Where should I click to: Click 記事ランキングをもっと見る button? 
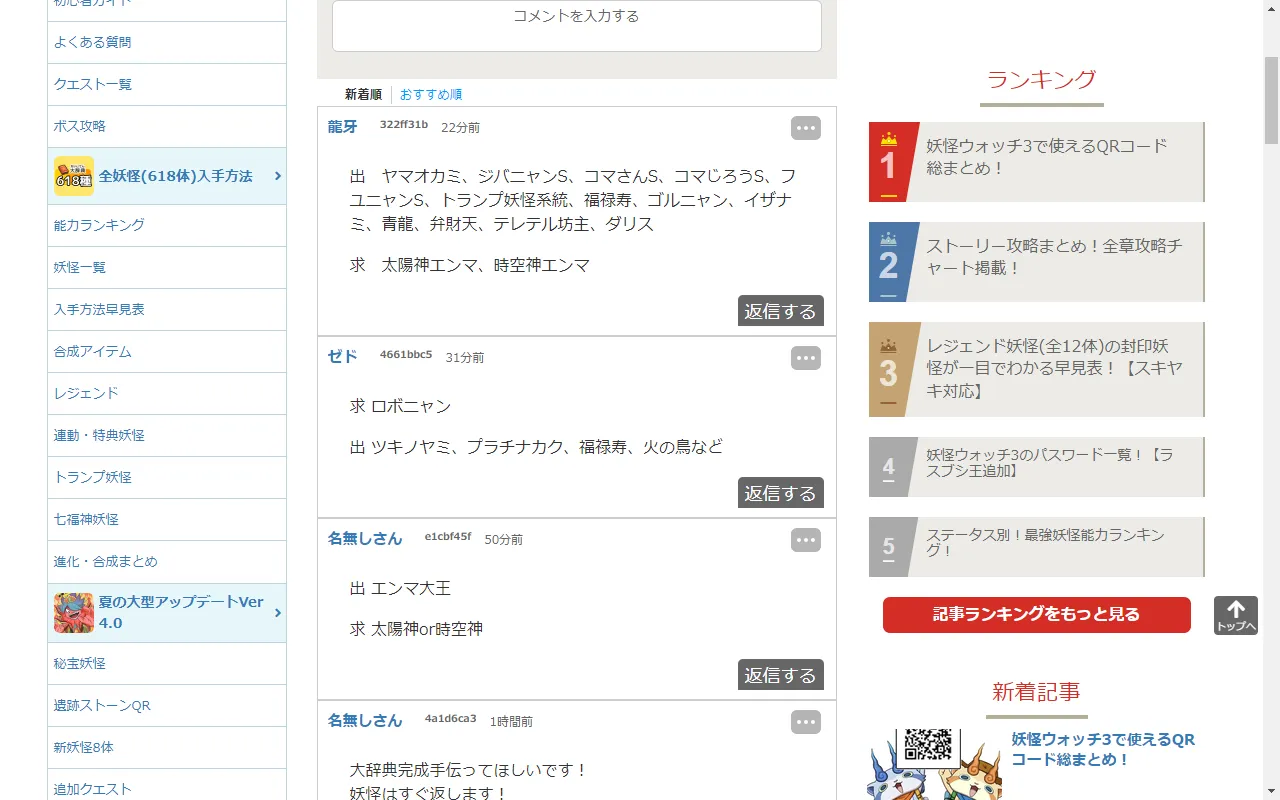[1037, 615]
